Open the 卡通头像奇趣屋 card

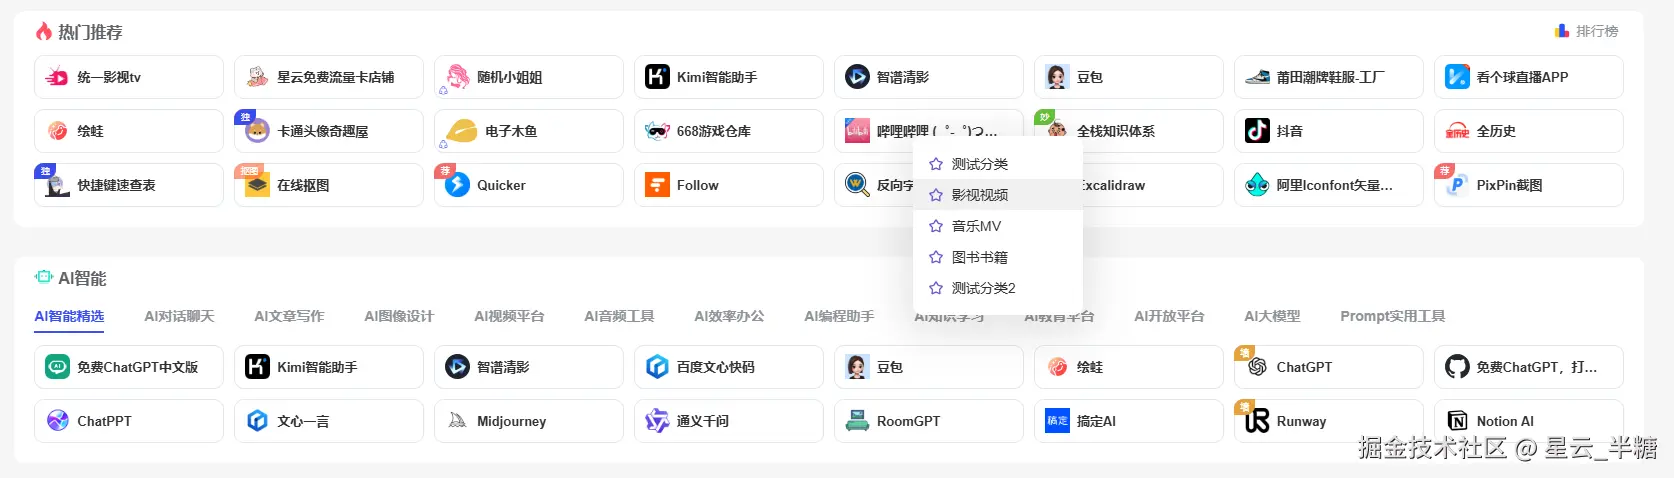pyautogui.click(x=329, y=131)
